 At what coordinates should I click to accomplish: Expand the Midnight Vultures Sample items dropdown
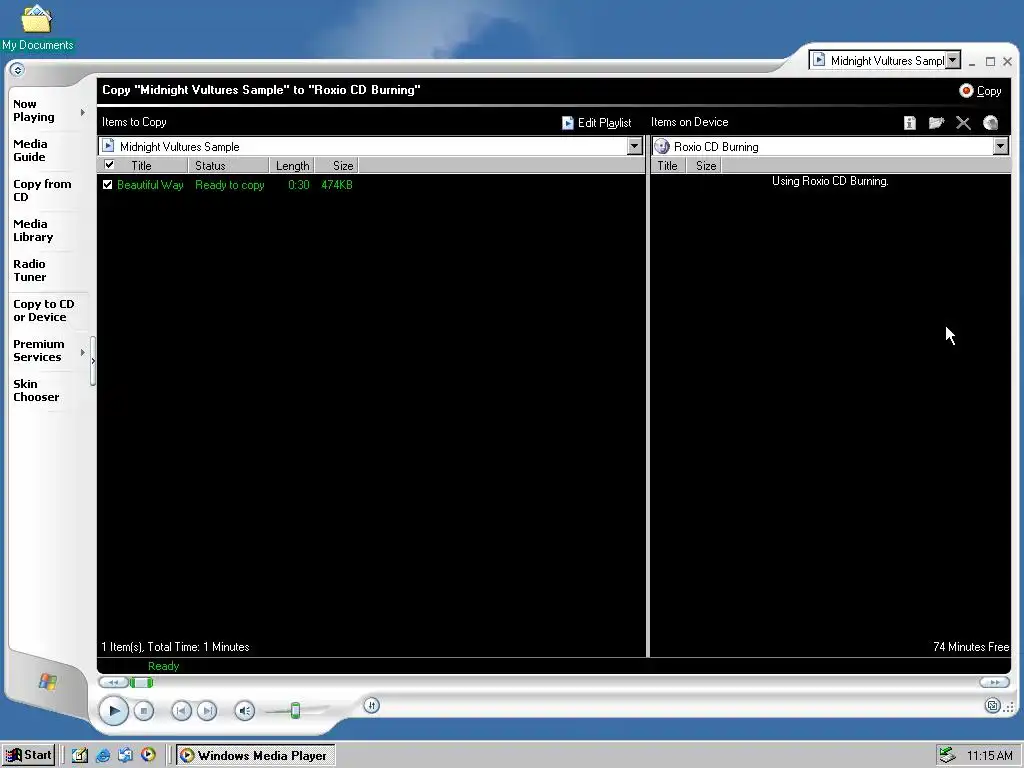[634, 146]
